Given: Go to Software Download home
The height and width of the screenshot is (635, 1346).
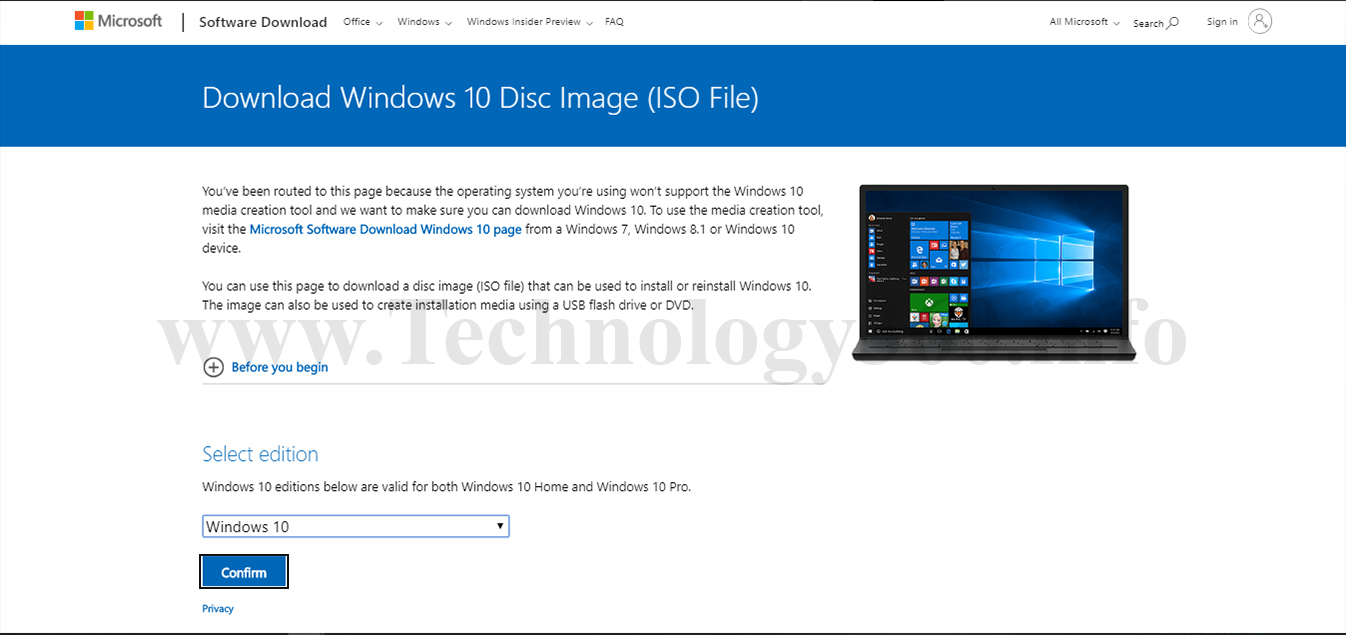Looking at the screenshot, I should (x=263, y=22).
